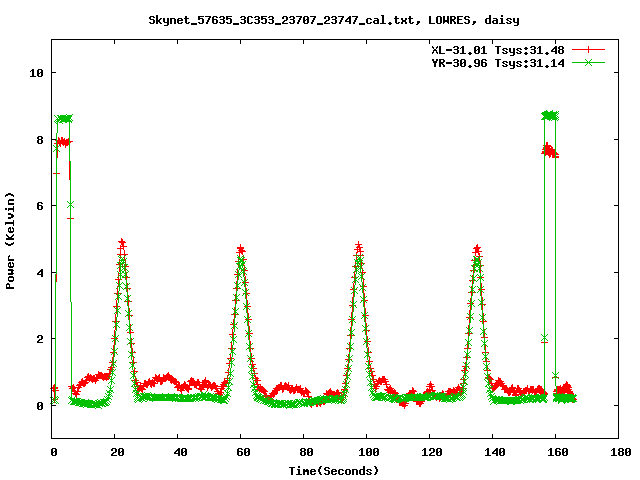The image size is (640, 480).
Task: Click the x-axis tick label 140
Action: [x=495, y=452]
